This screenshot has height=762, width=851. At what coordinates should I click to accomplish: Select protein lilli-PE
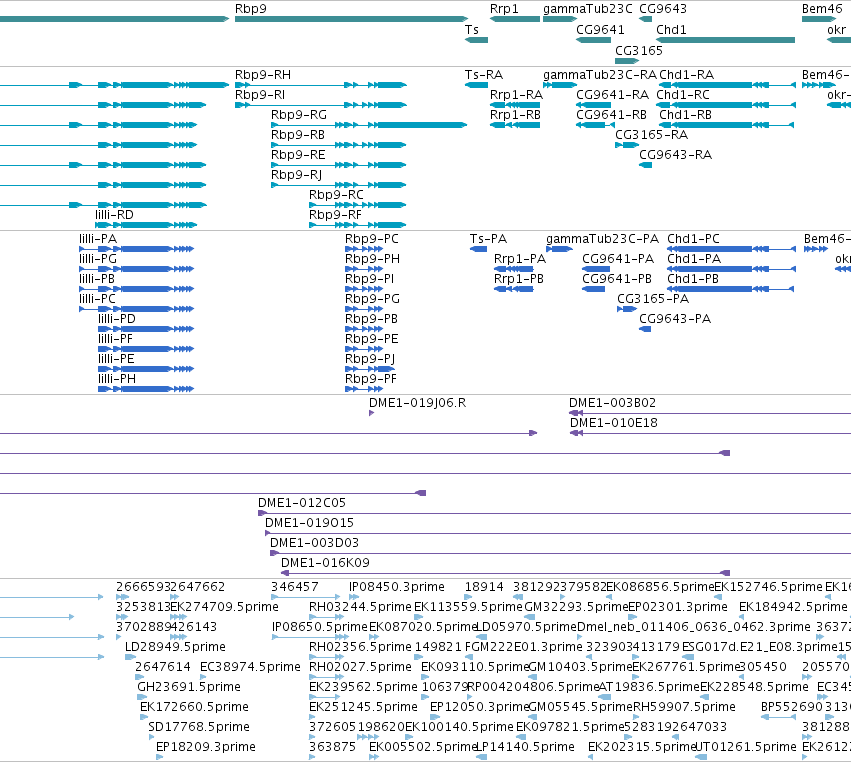click(146, 369)
